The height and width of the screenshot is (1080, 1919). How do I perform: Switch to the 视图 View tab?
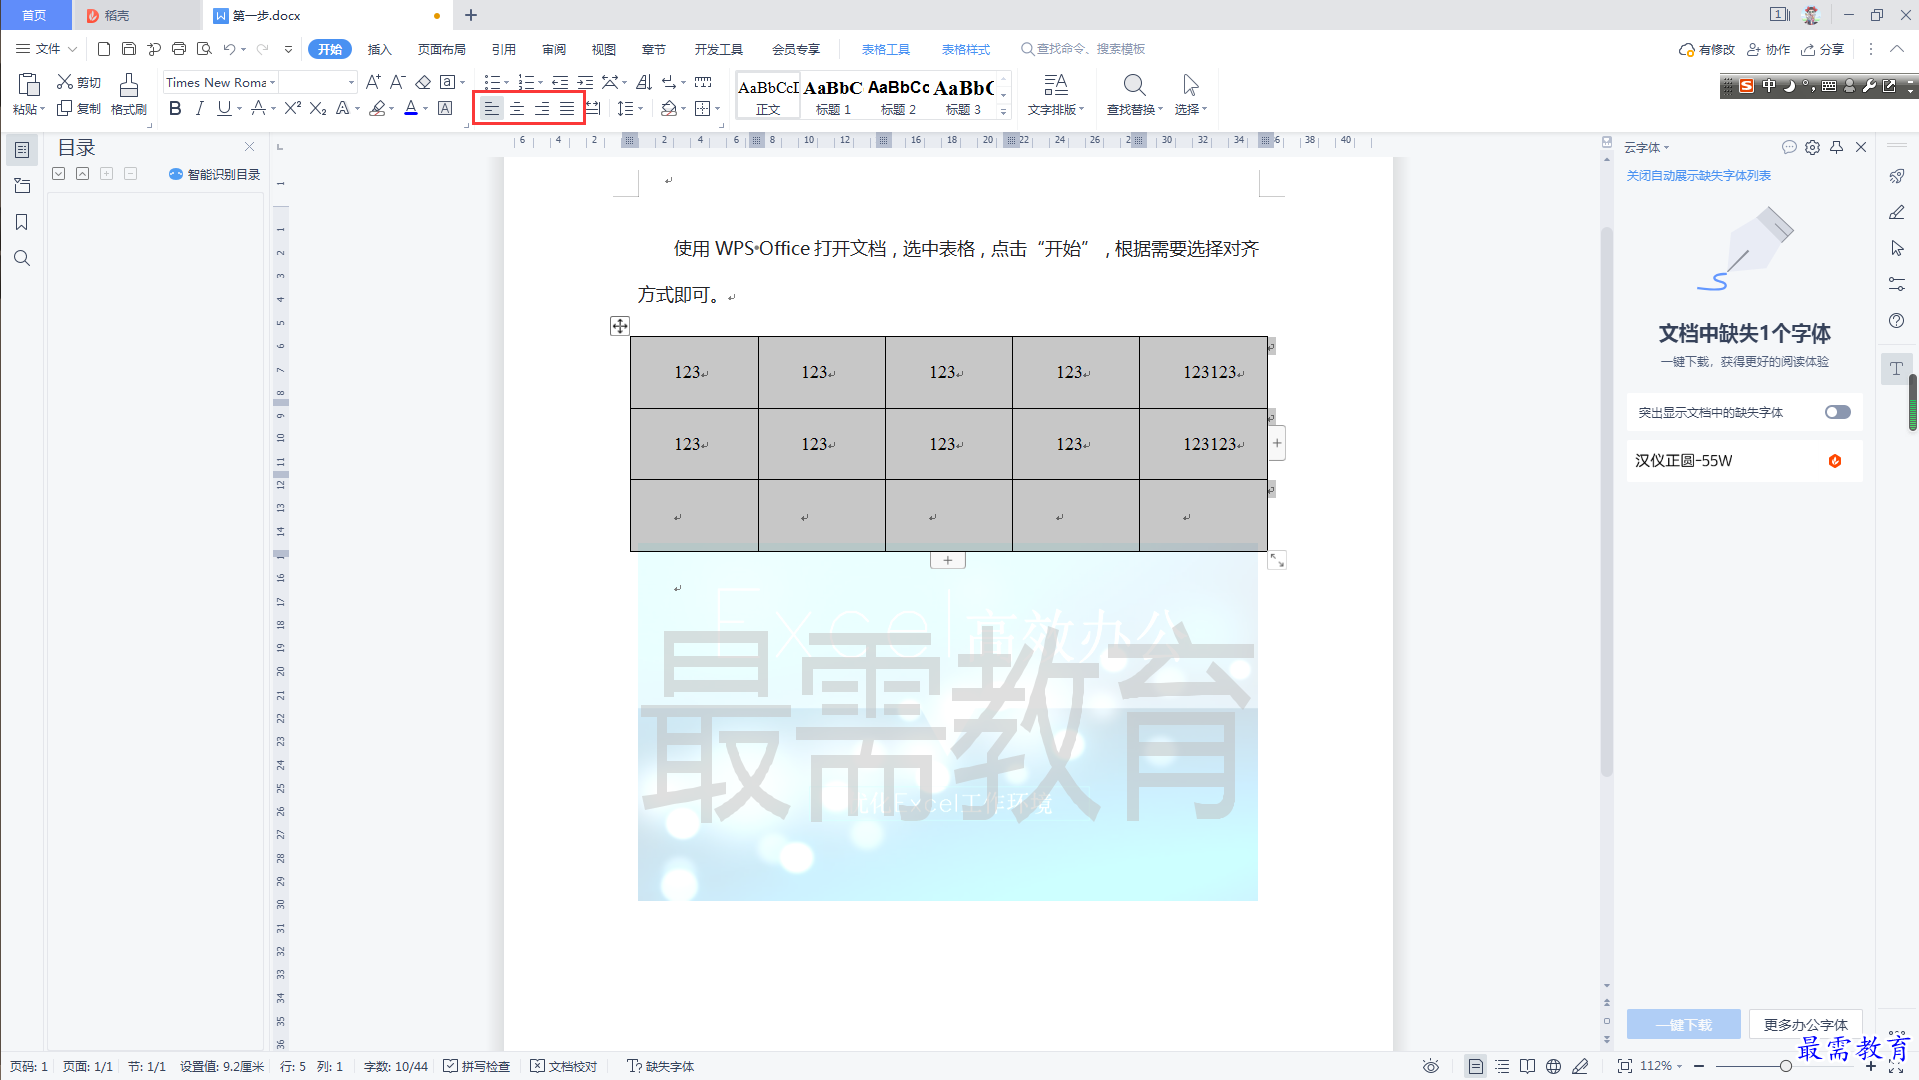604,49
